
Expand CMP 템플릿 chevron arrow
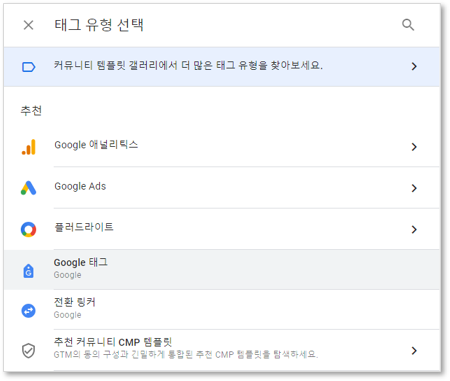pos(414,351)
